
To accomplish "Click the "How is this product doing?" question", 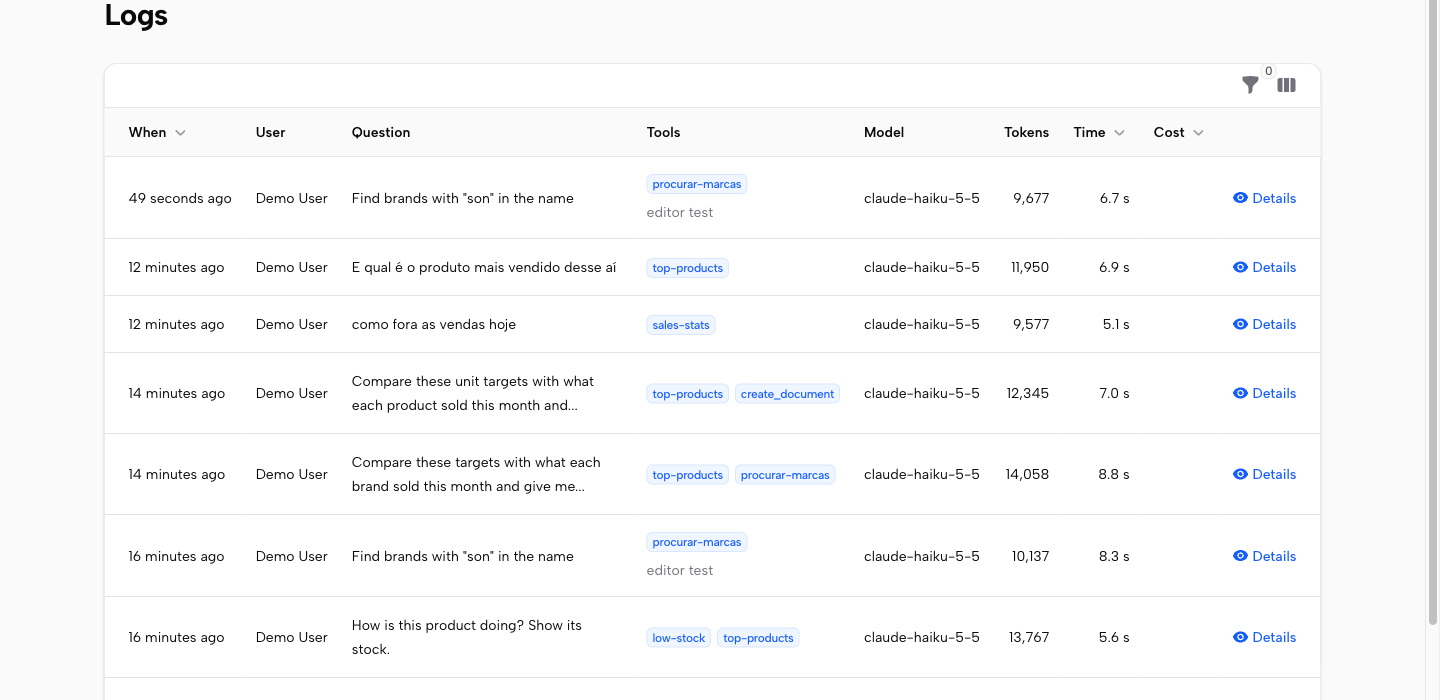I will (x=467, y=637).
